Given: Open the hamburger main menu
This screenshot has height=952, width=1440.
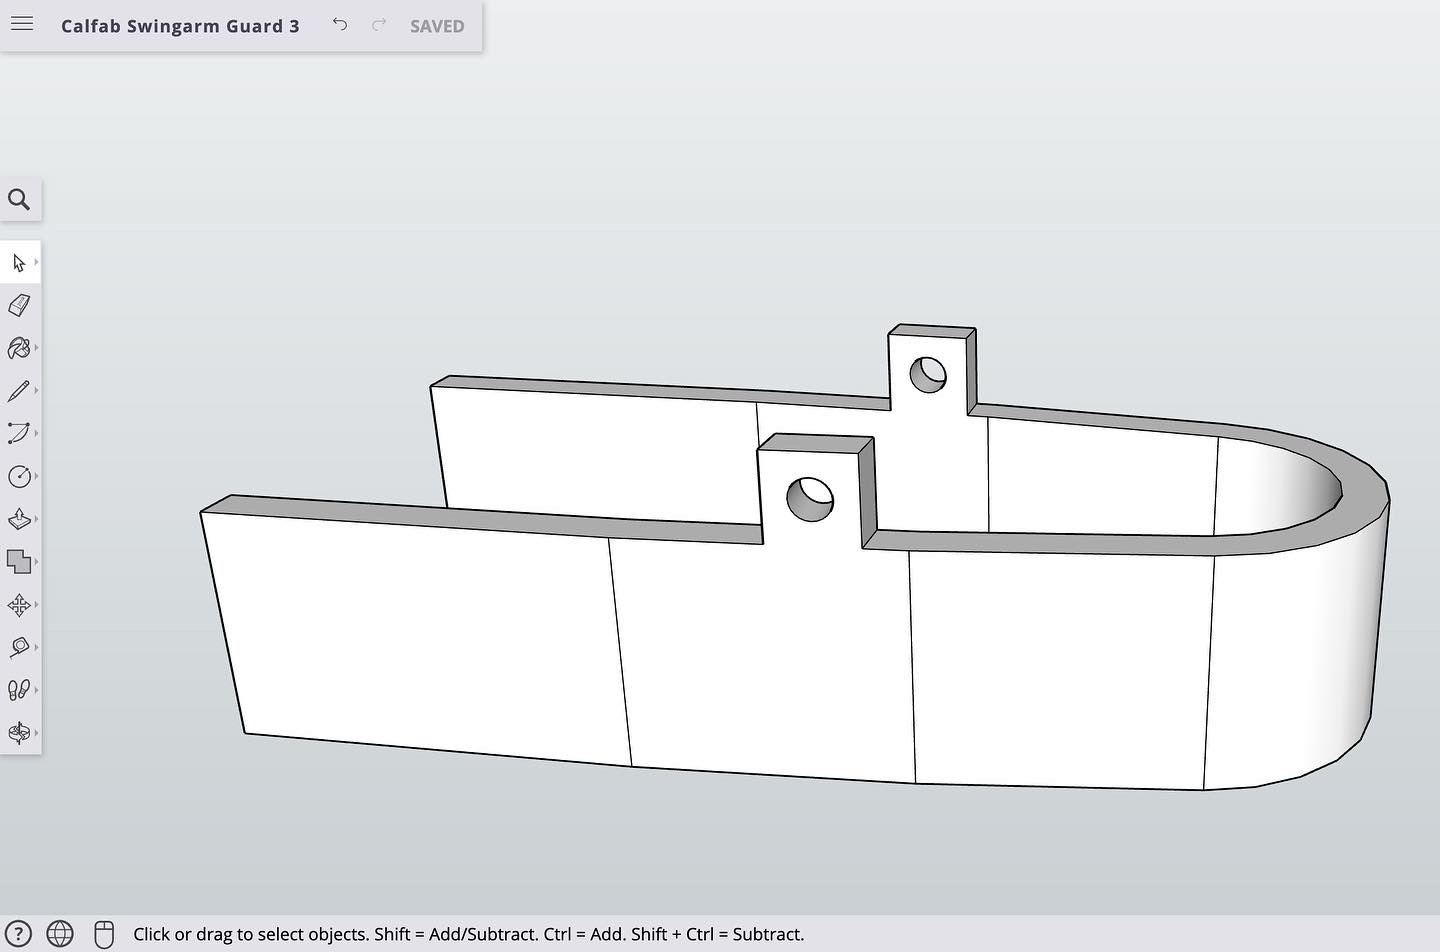Looking at the screenshot, I should click(22, 24).
